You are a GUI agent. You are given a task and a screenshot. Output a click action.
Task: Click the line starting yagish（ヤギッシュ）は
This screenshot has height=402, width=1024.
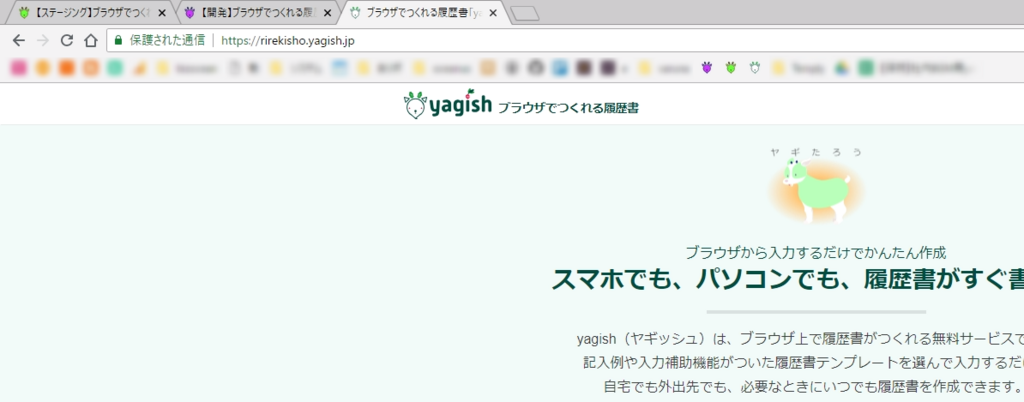click(x=800, y=339)
